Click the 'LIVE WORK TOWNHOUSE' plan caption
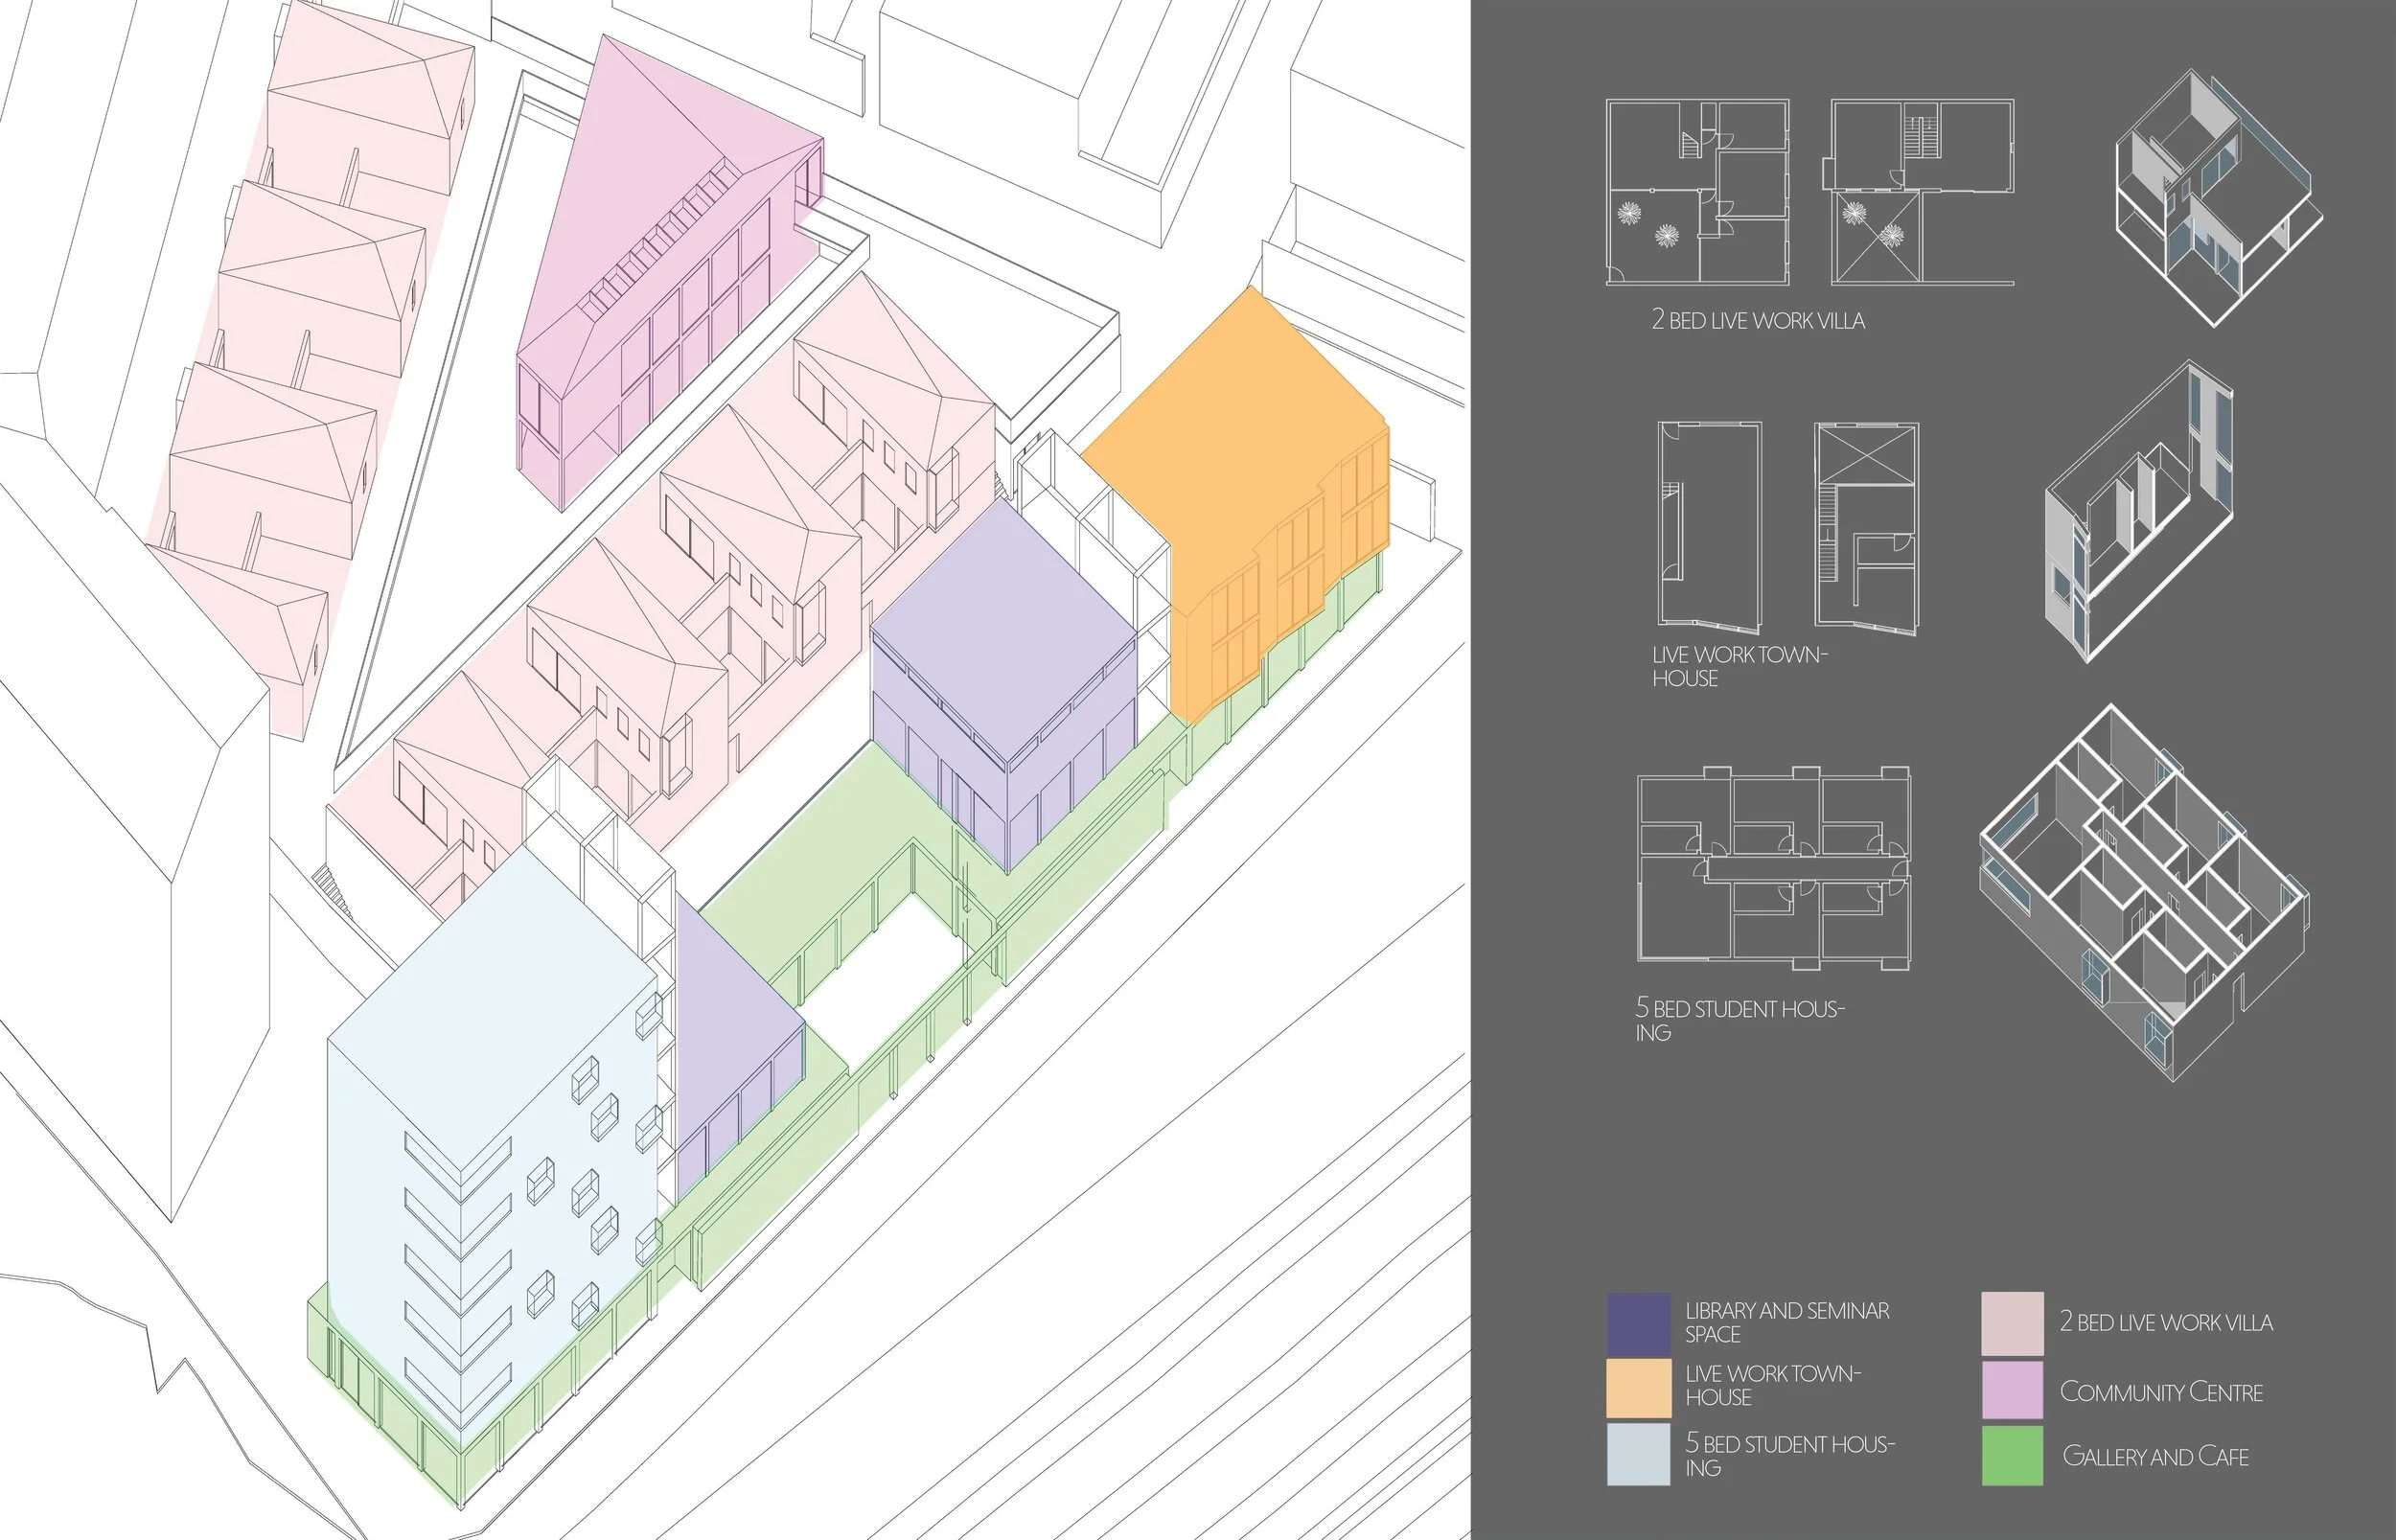Viewport: 2396px width, 1540px height. (1739, 666)
